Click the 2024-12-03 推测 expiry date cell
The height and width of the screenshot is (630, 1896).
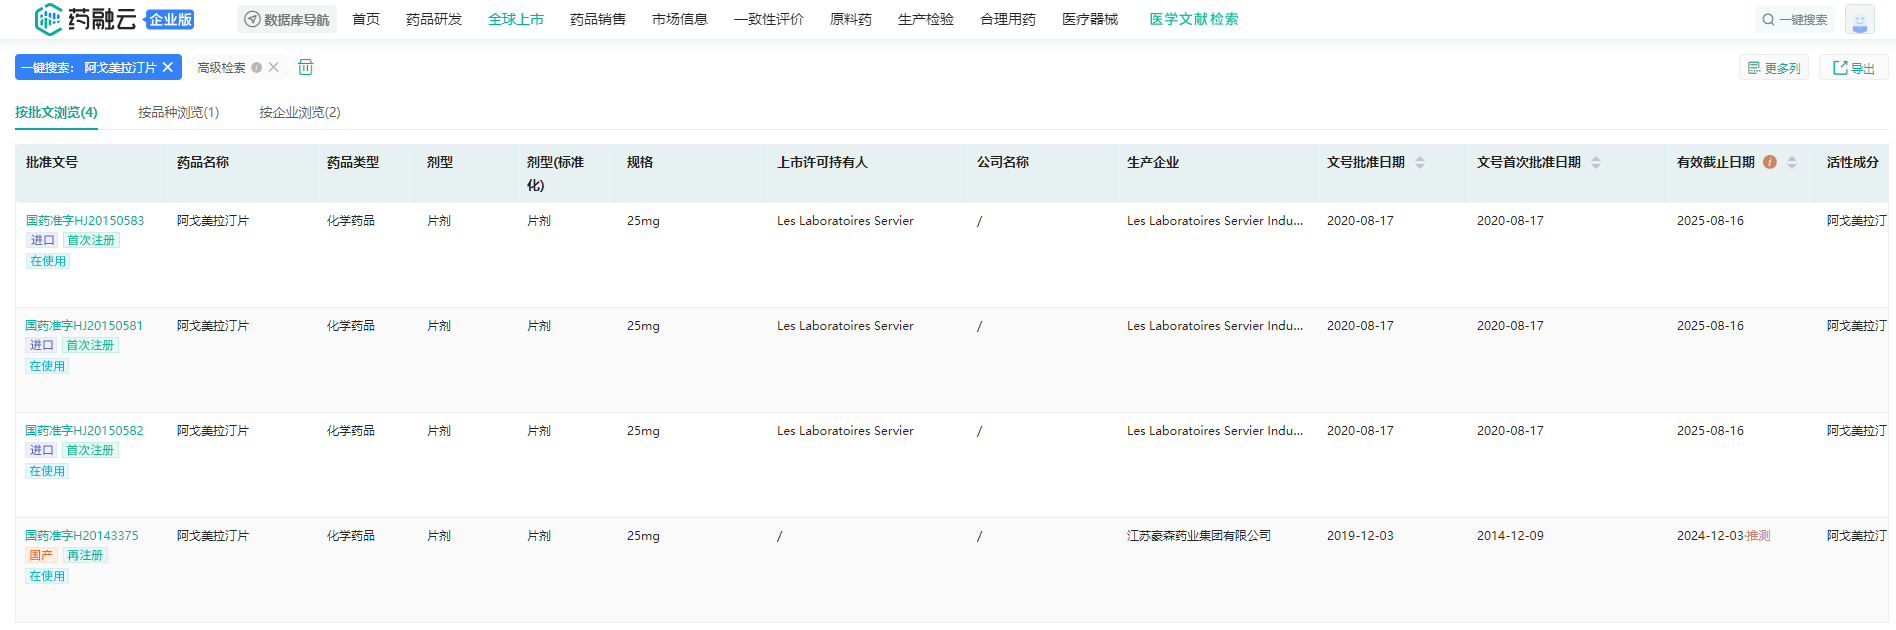pyautogui.click(x=1723, y=536)
